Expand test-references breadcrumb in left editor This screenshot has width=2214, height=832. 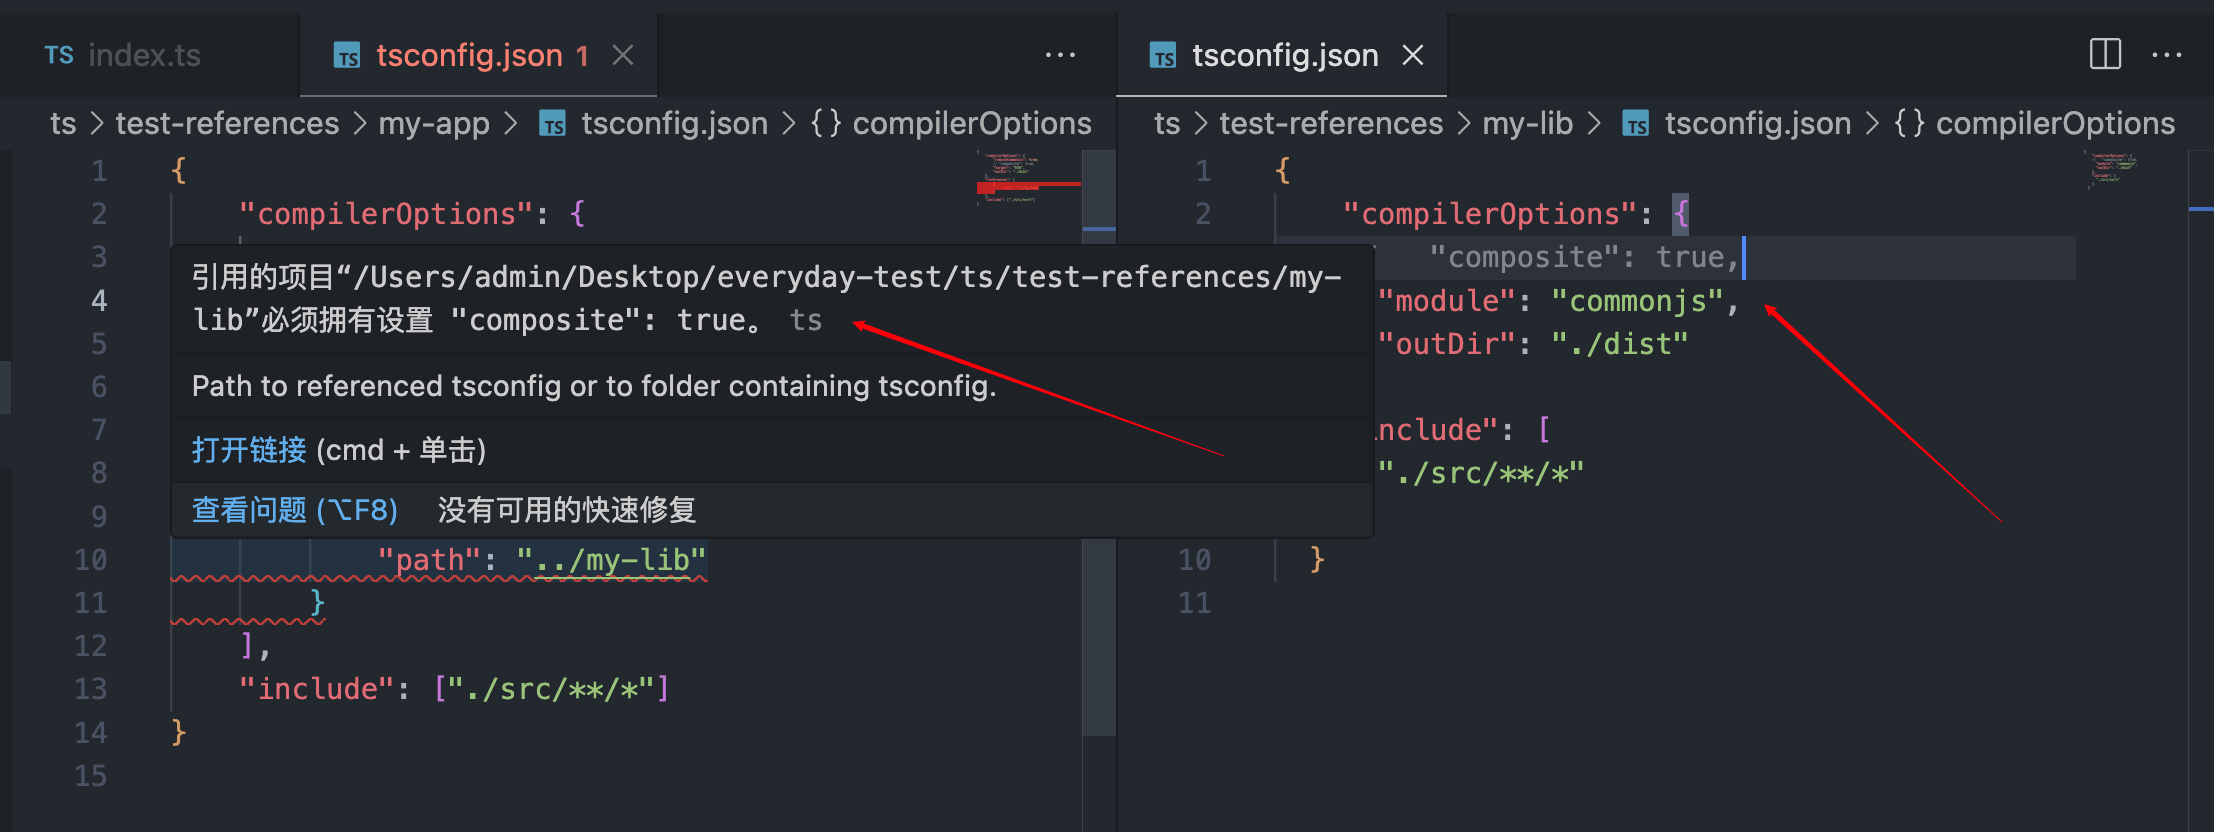click(x=227, y=123)
